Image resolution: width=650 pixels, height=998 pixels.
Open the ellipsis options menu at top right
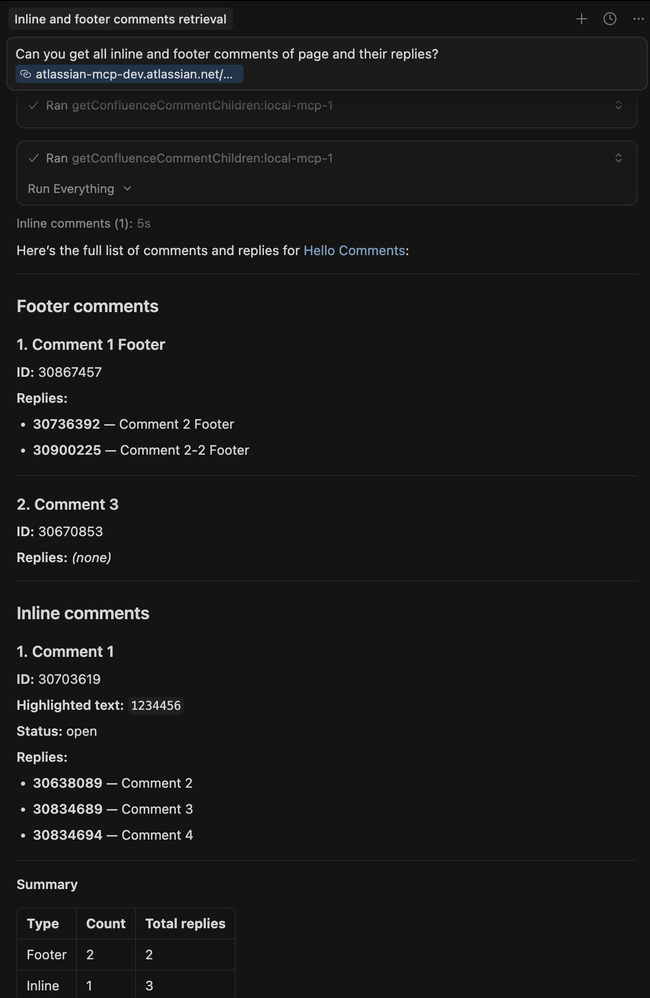(637, 18)
